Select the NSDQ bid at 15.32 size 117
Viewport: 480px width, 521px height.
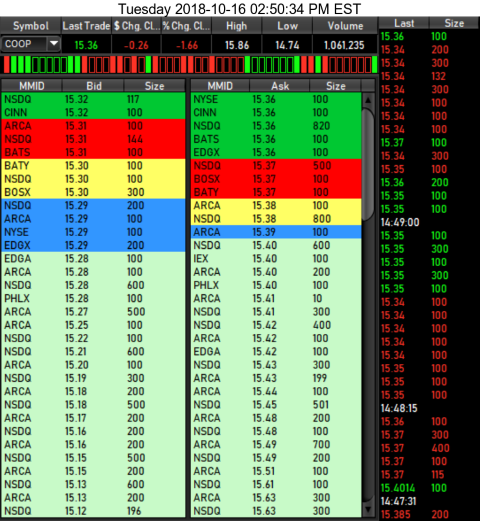point(93,99)
